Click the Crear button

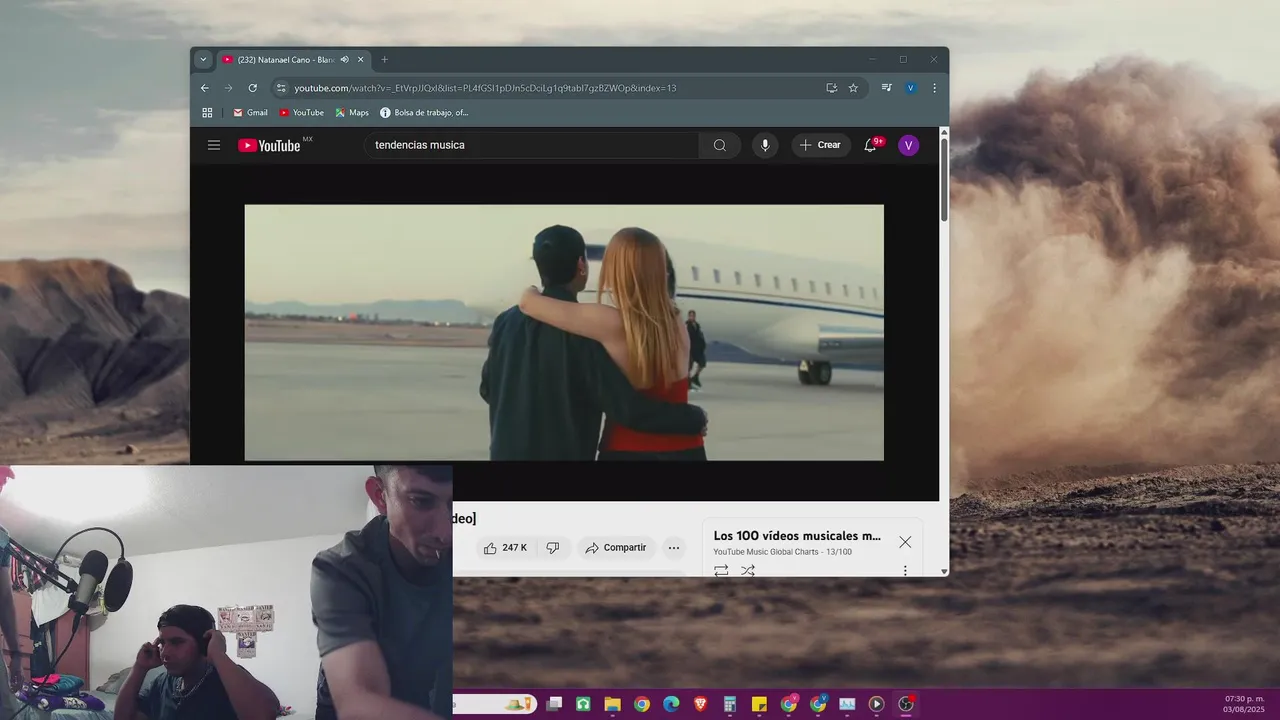pos(821,145)
